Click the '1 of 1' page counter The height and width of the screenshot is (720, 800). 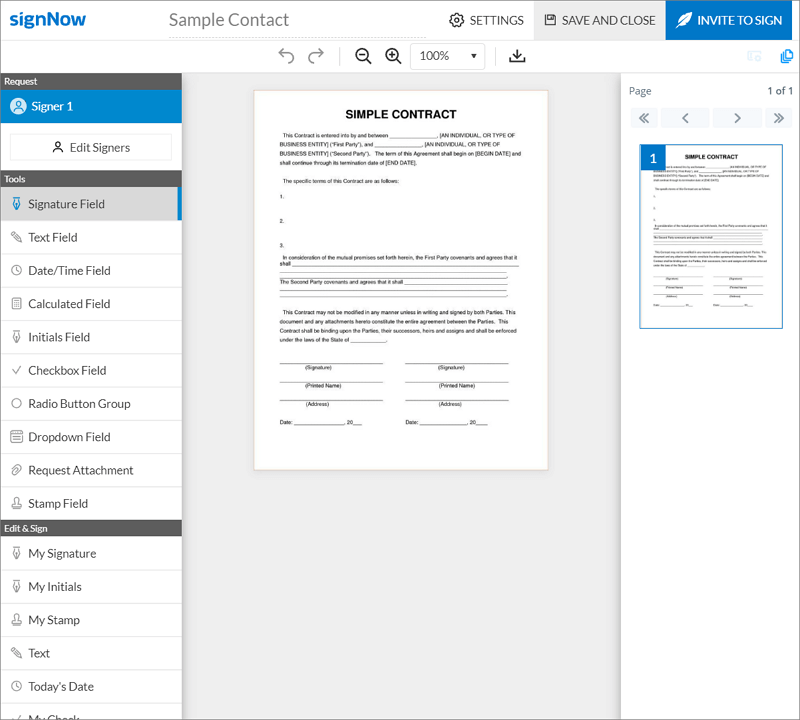click(x=780, y=91)
